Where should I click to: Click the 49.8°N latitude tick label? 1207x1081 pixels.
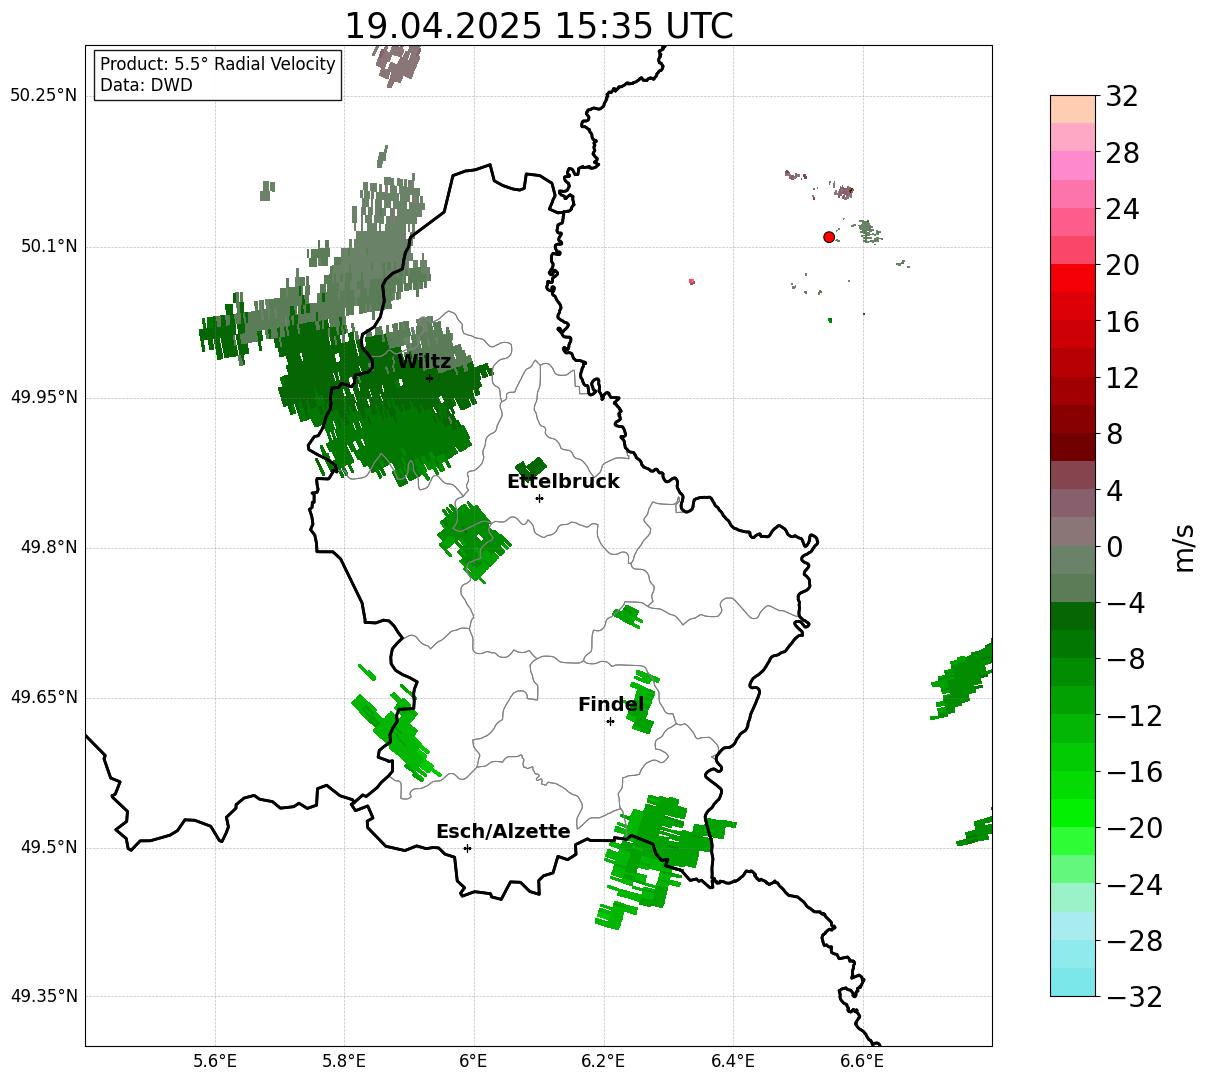pos(48,547)
